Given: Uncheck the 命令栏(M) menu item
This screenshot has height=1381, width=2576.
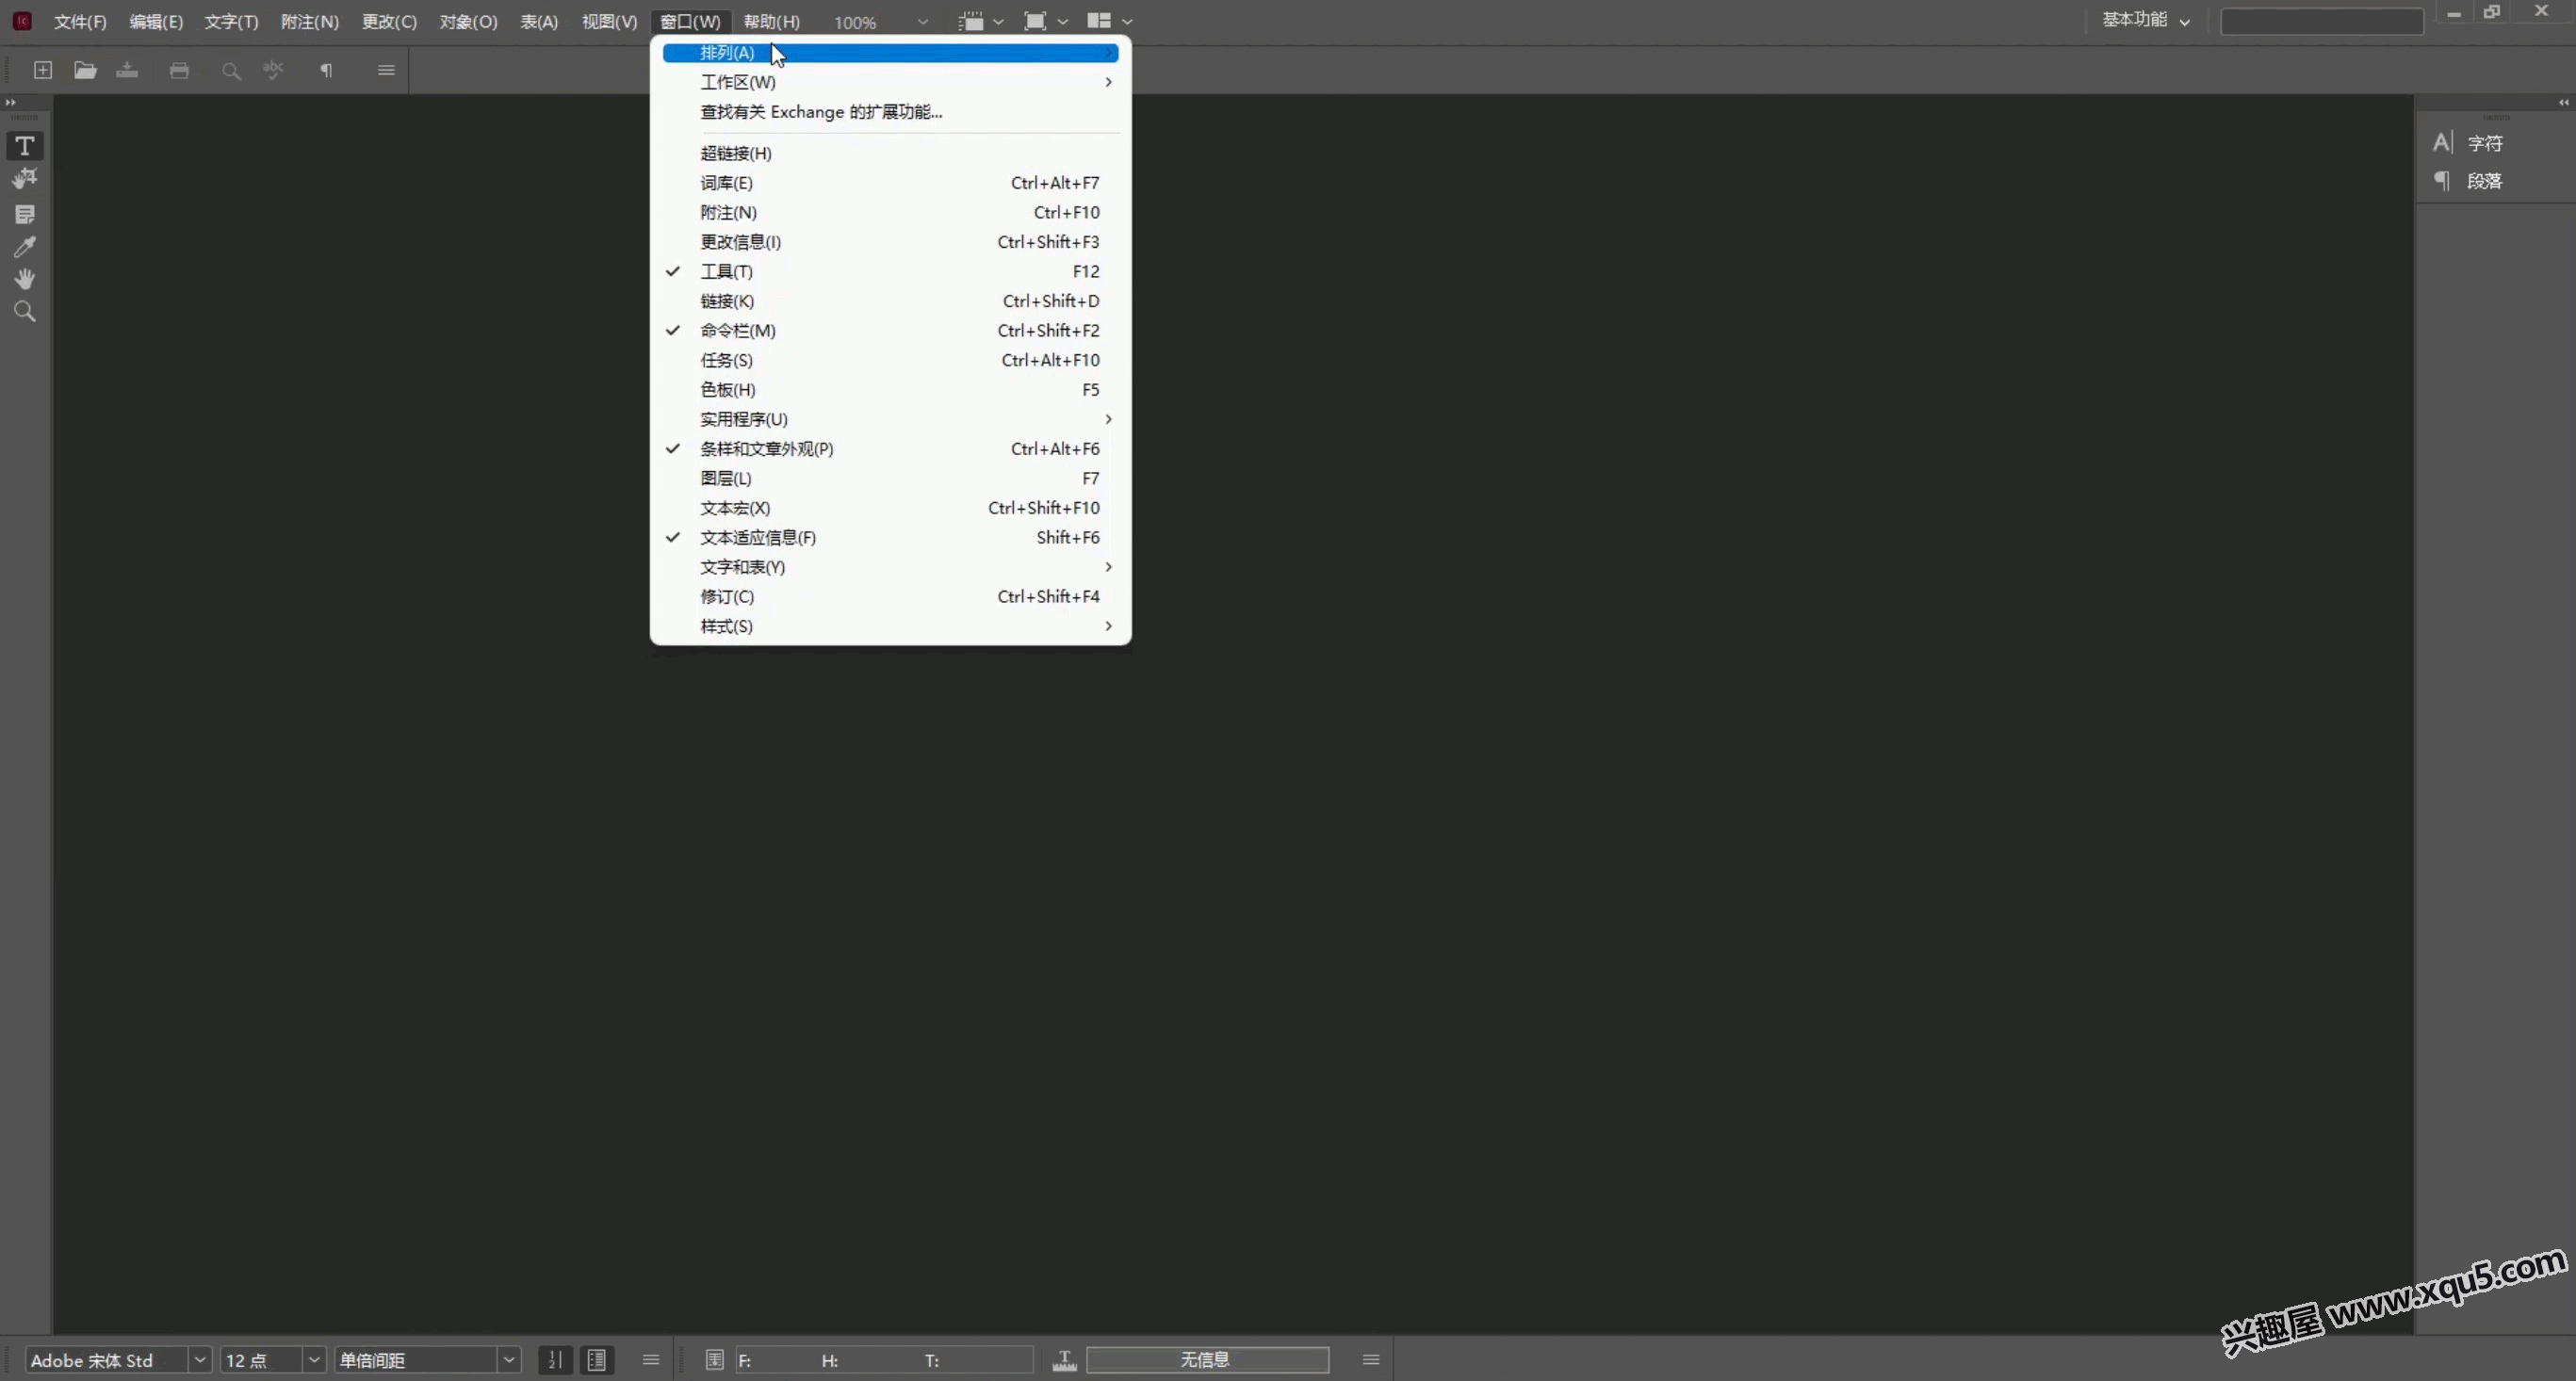Looking at the screenshot, I should pos(891,331).
